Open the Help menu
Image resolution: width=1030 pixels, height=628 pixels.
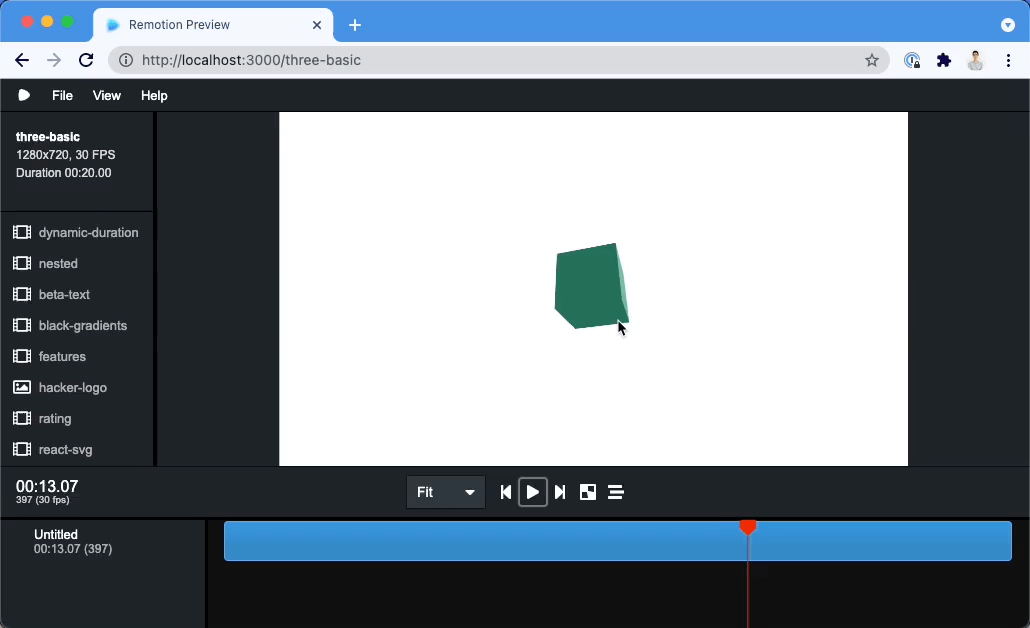[x=154, y=96]
